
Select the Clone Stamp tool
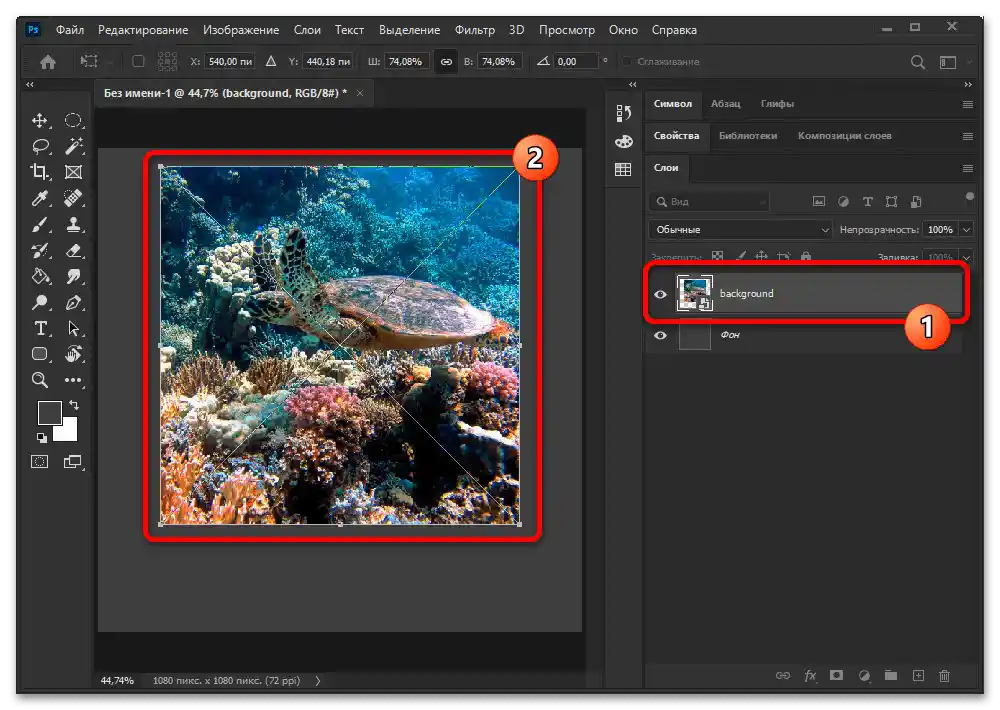(x=73, y=225)
